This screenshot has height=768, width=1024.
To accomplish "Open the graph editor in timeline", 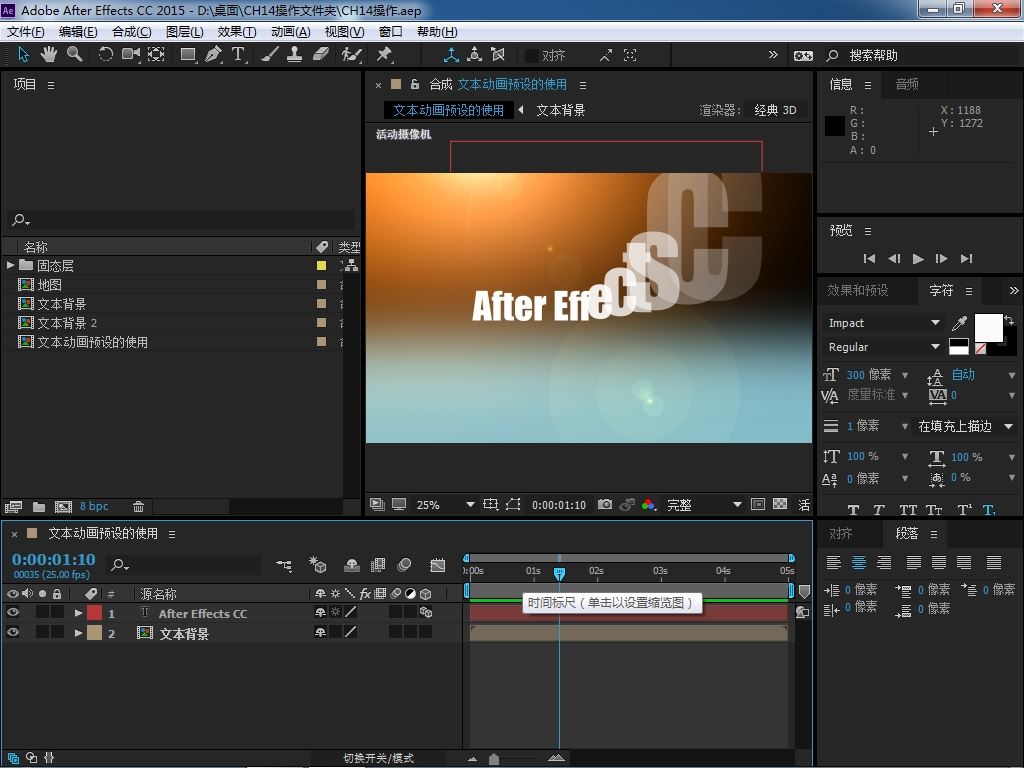I will 438,565.
